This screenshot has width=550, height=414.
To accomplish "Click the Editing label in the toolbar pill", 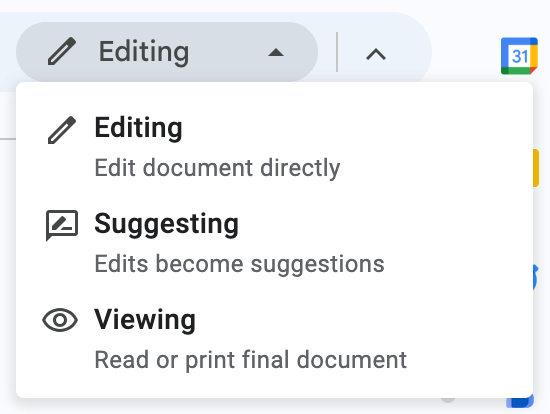I will [144, 52].
